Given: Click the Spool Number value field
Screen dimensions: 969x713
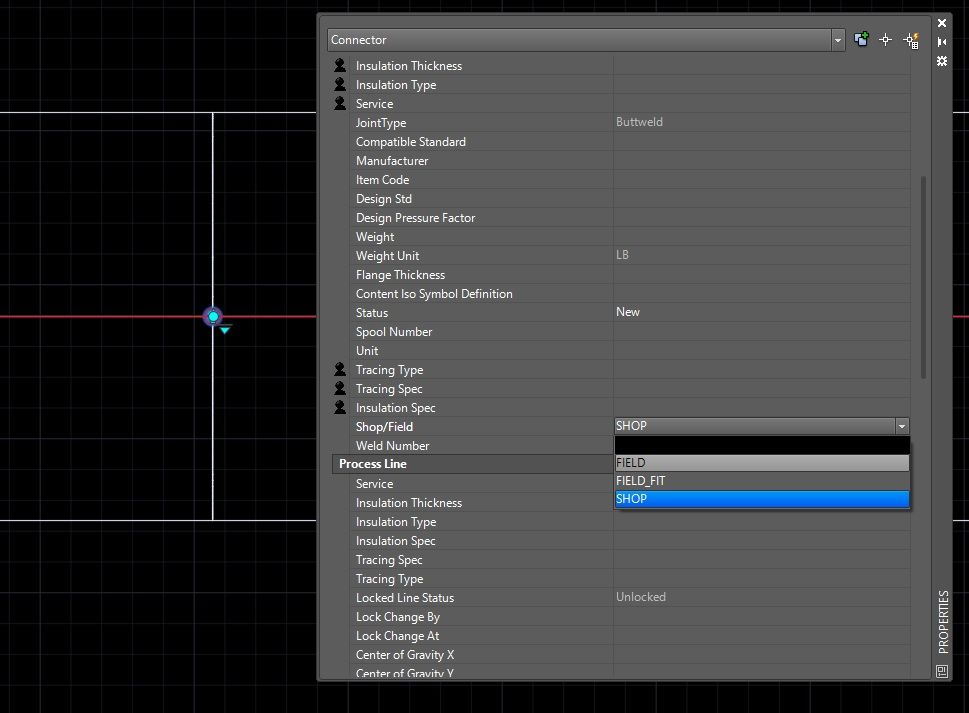Looking at the screenshot, I should 761,332.
